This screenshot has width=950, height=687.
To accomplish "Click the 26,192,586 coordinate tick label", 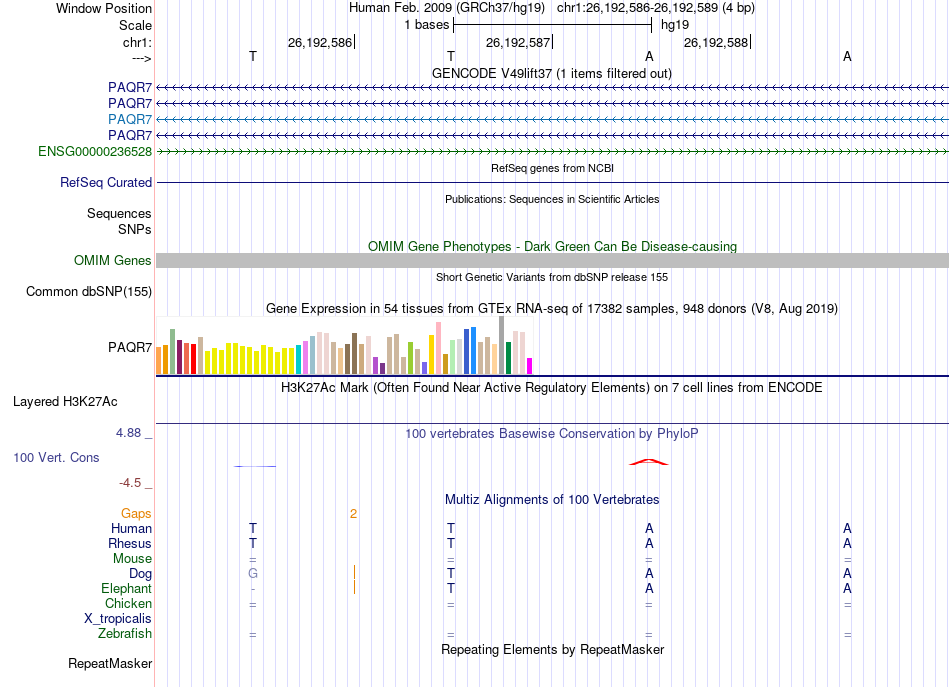I will 320,42.
